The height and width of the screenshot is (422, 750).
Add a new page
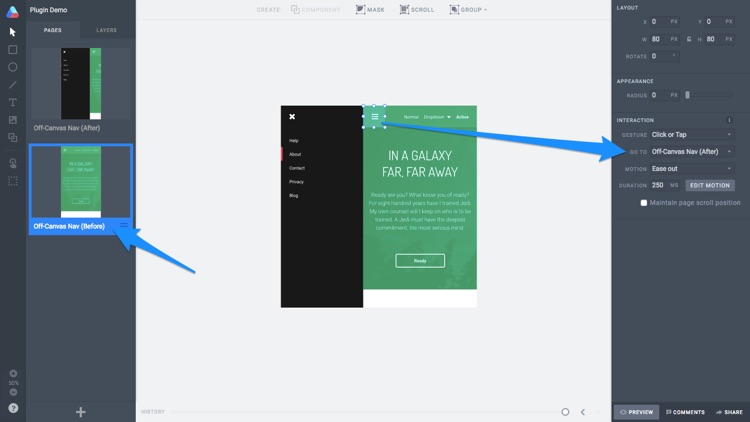(80, 412)
